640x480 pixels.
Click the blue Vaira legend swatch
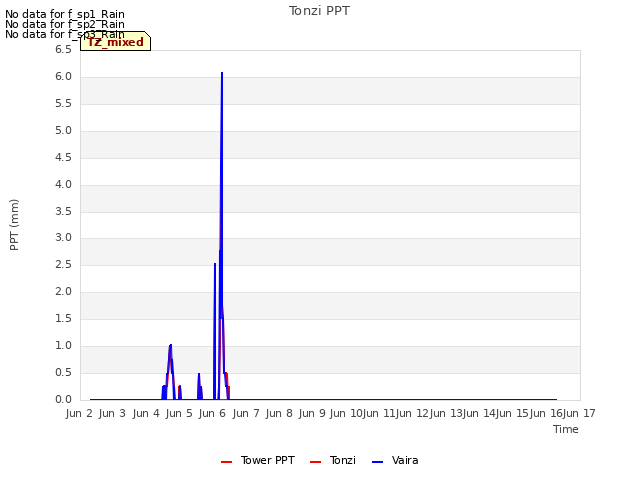(x=378, y=462)
